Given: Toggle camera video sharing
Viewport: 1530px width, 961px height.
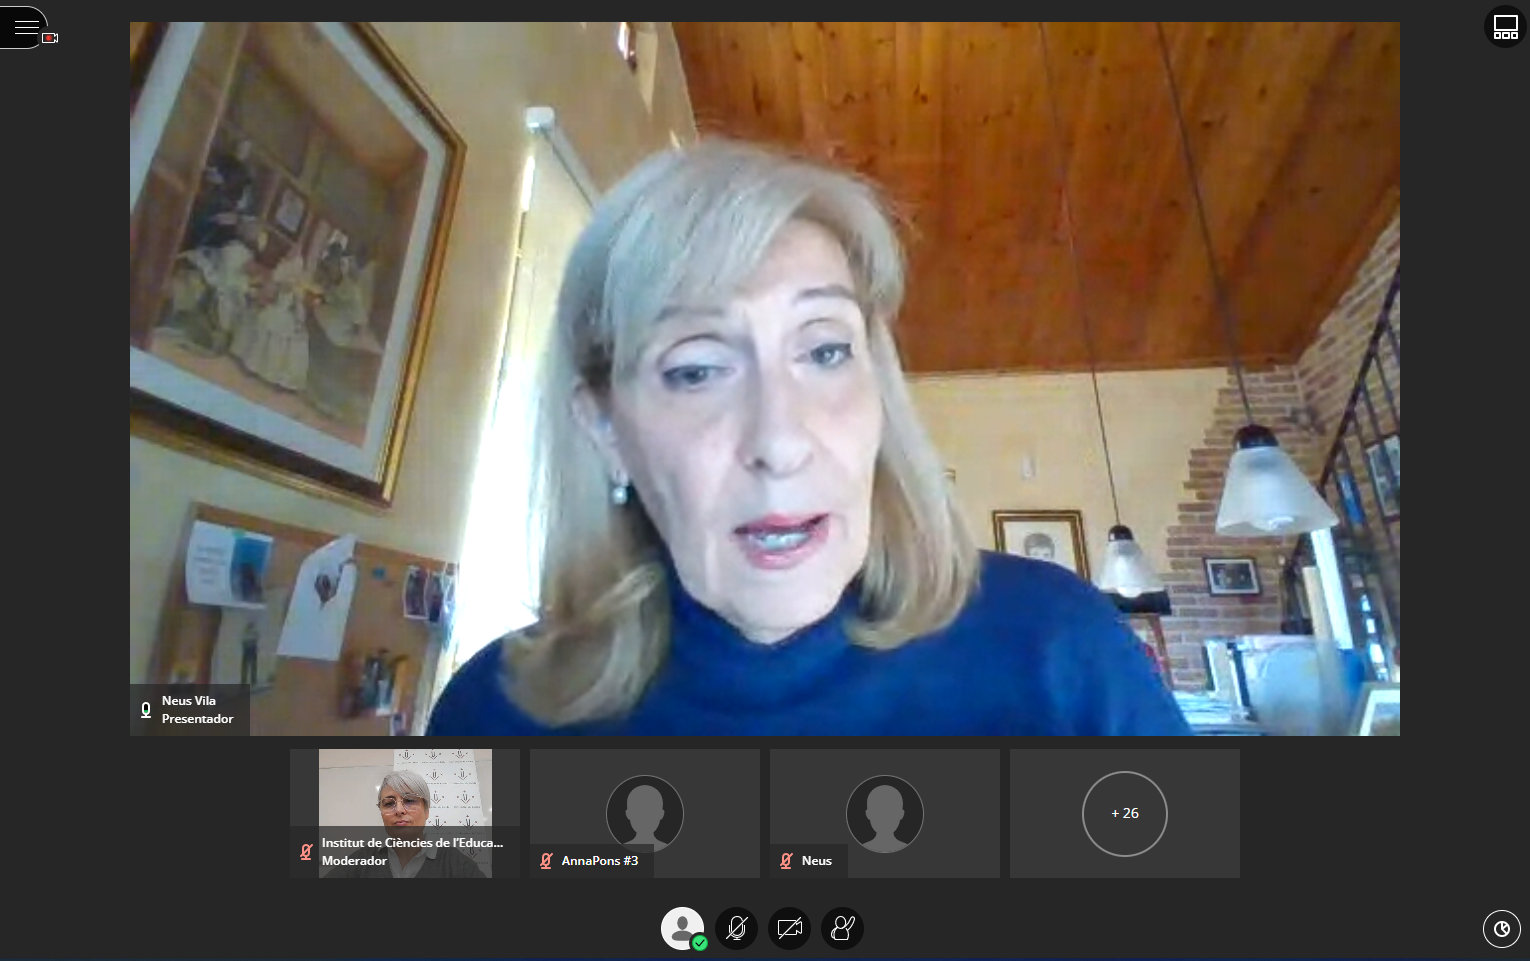Looking at the screenshot, I should tap(790, 928).
